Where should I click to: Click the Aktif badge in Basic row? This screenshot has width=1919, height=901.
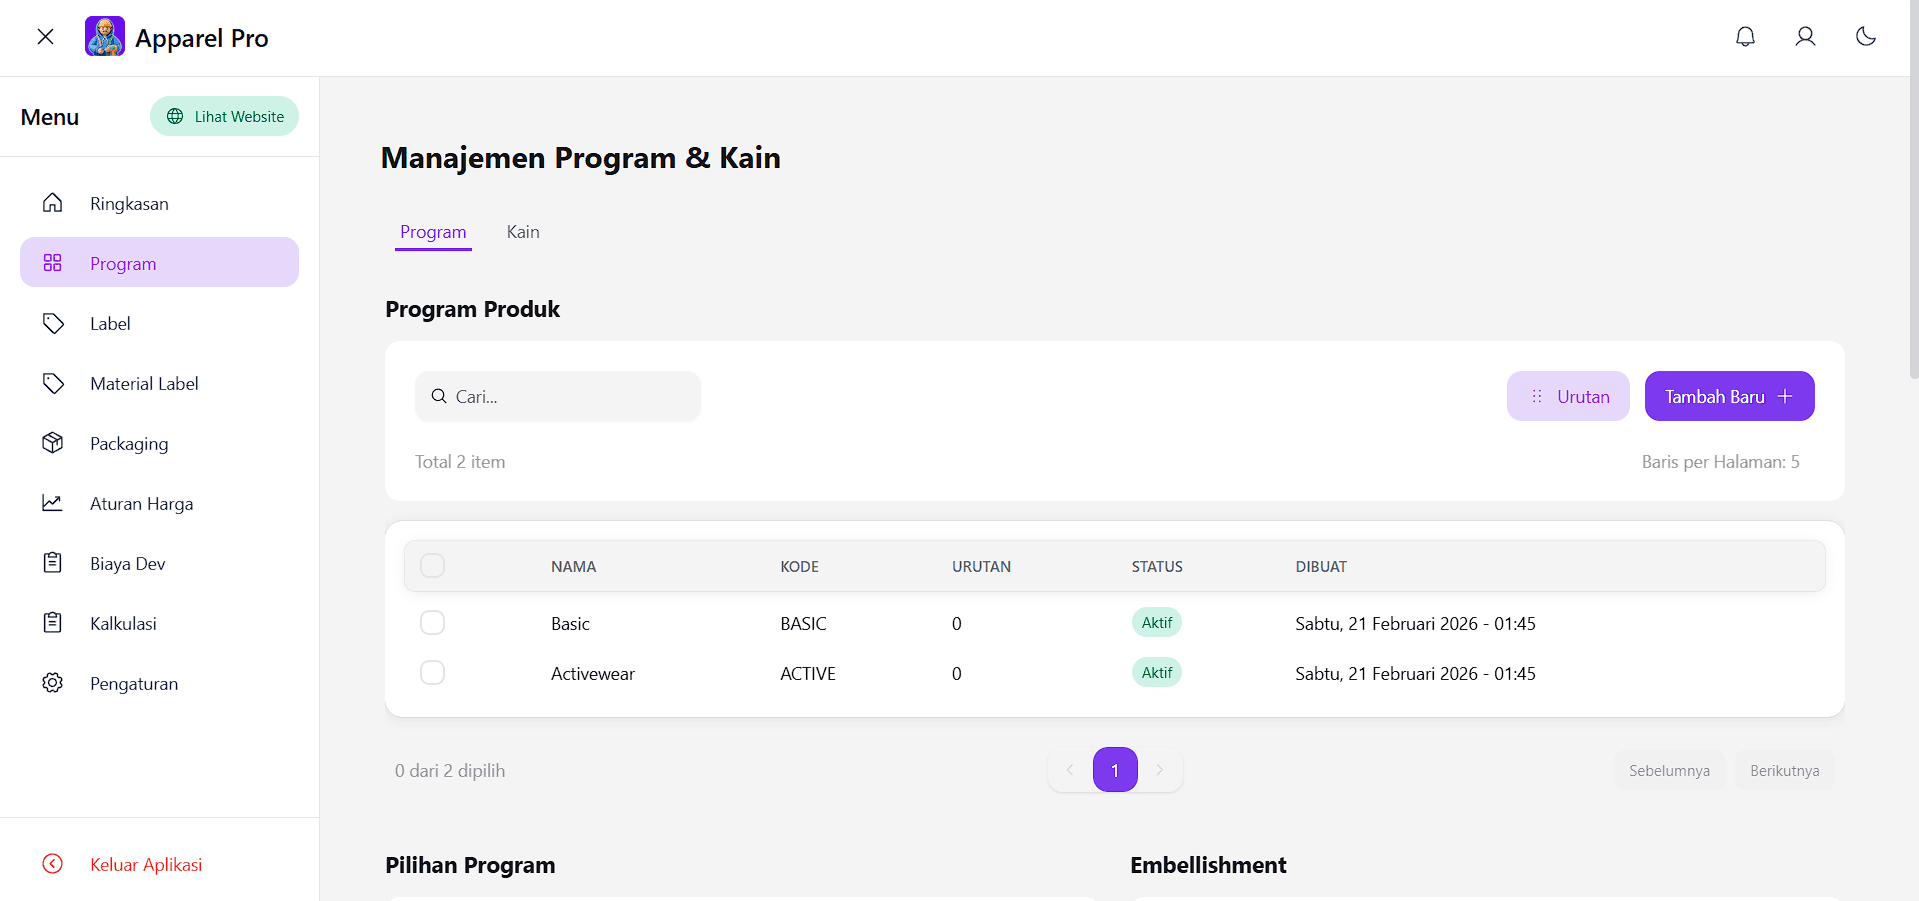click(x=1157, y=622)
